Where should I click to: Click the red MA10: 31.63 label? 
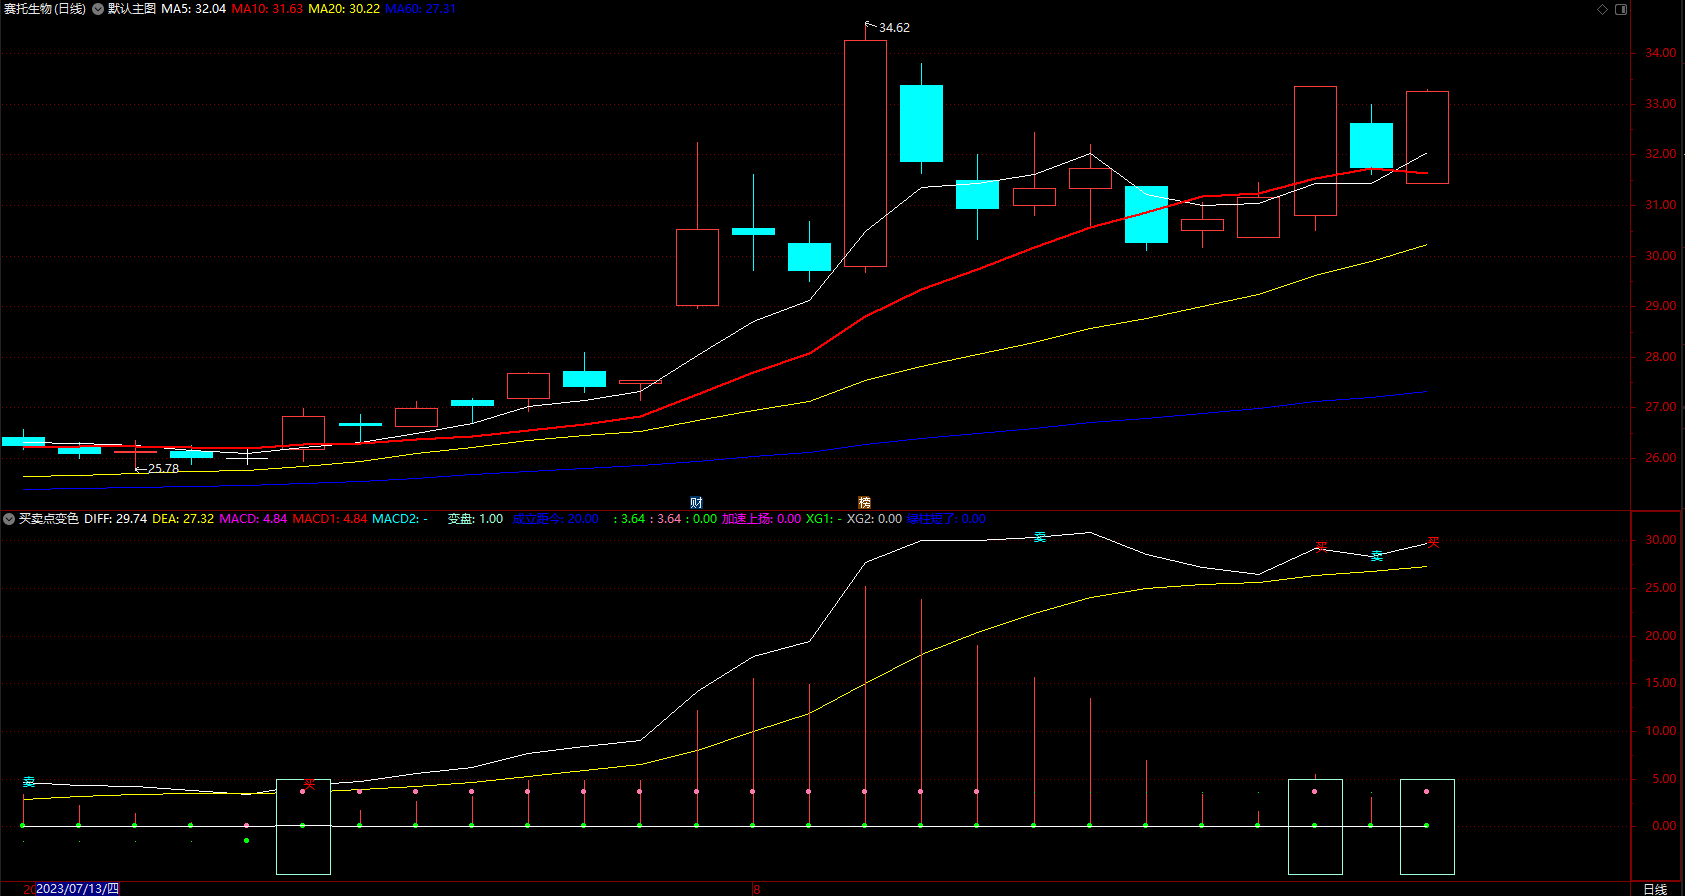point(267,9)
